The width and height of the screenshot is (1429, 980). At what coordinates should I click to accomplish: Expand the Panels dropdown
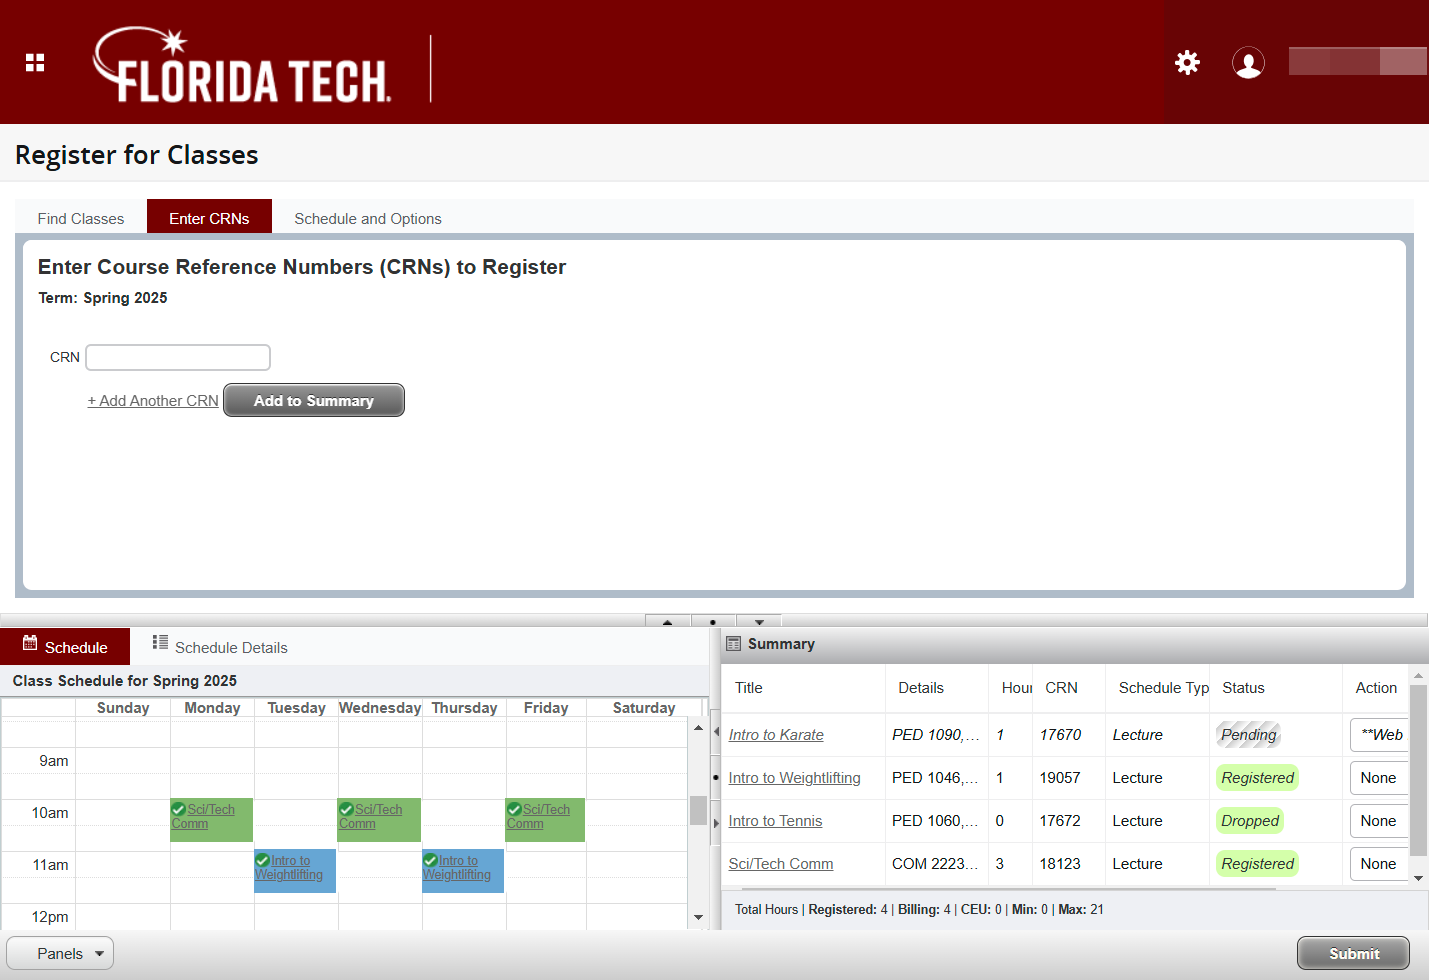pos(60,953)
